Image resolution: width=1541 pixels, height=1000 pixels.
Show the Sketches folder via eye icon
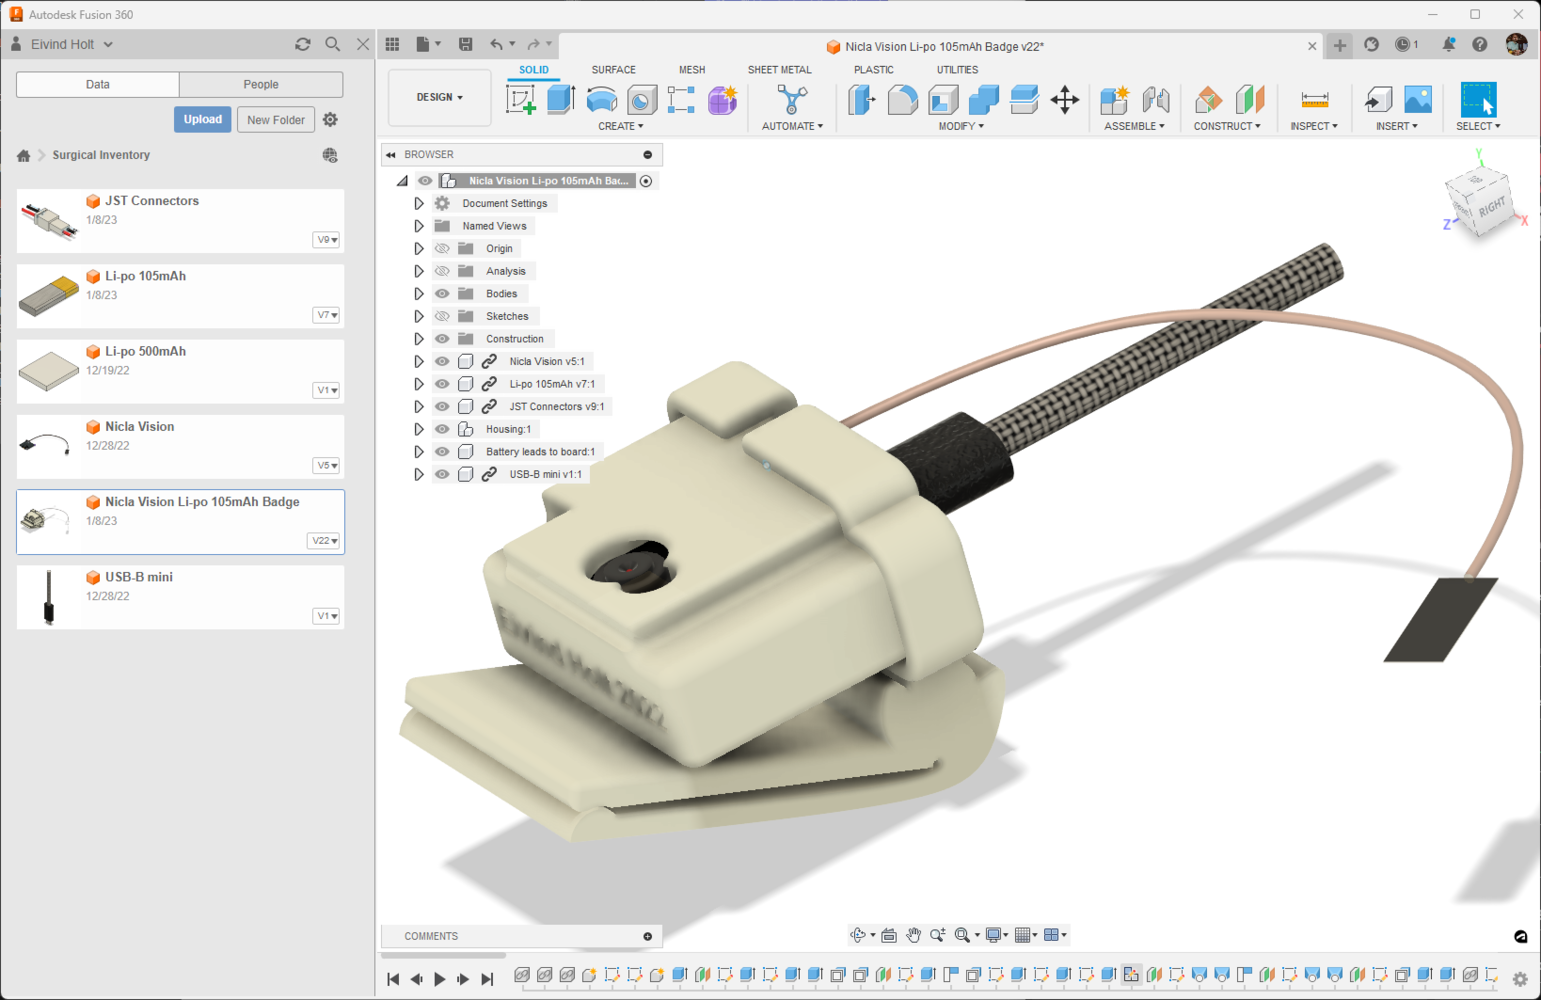tap(442, 316)
